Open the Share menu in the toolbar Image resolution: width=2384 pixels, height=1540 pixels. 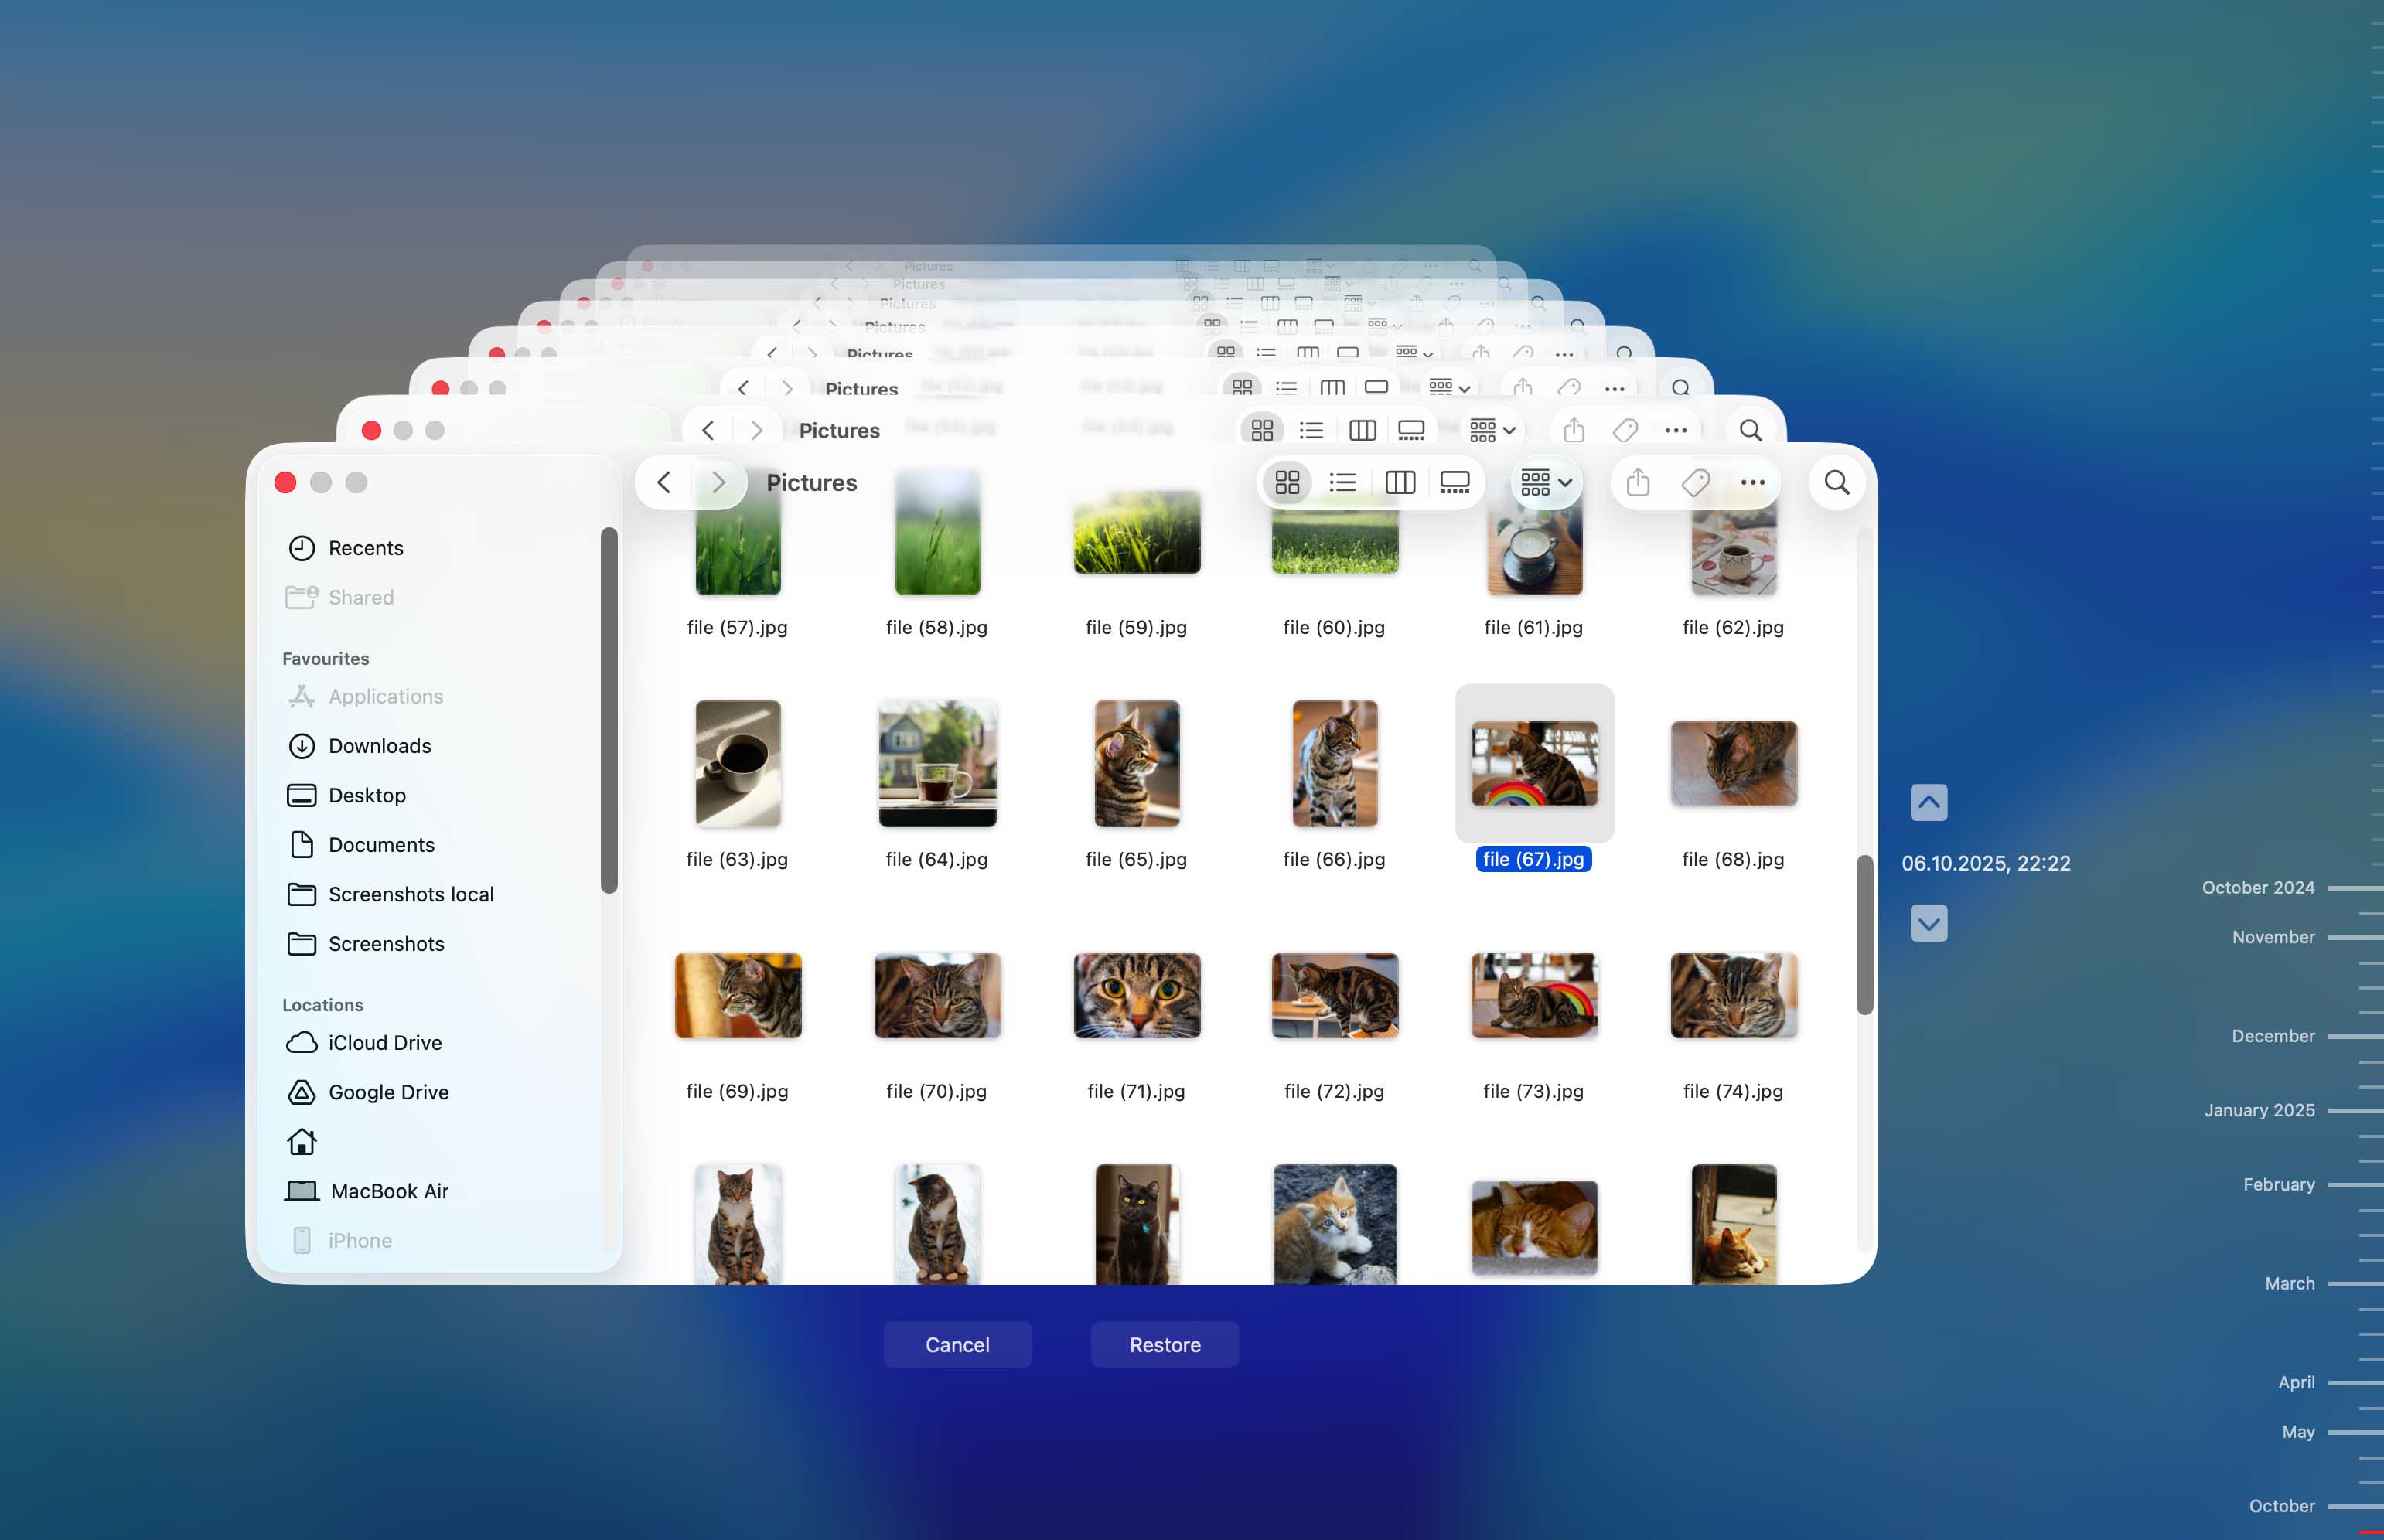click(1637, 482)
